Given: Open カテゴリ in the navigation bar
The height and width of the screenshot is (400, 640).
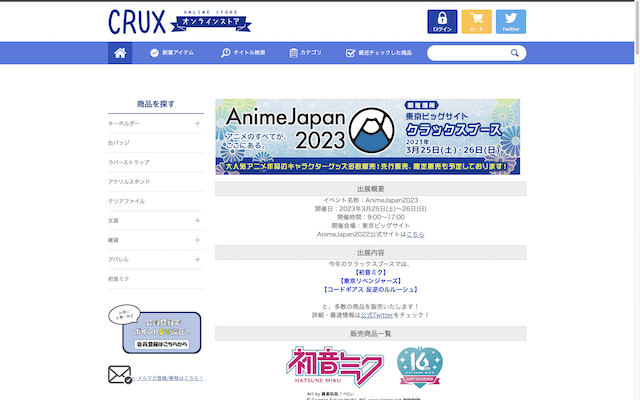Looking at the screenshot, I should tap(305, 53).
